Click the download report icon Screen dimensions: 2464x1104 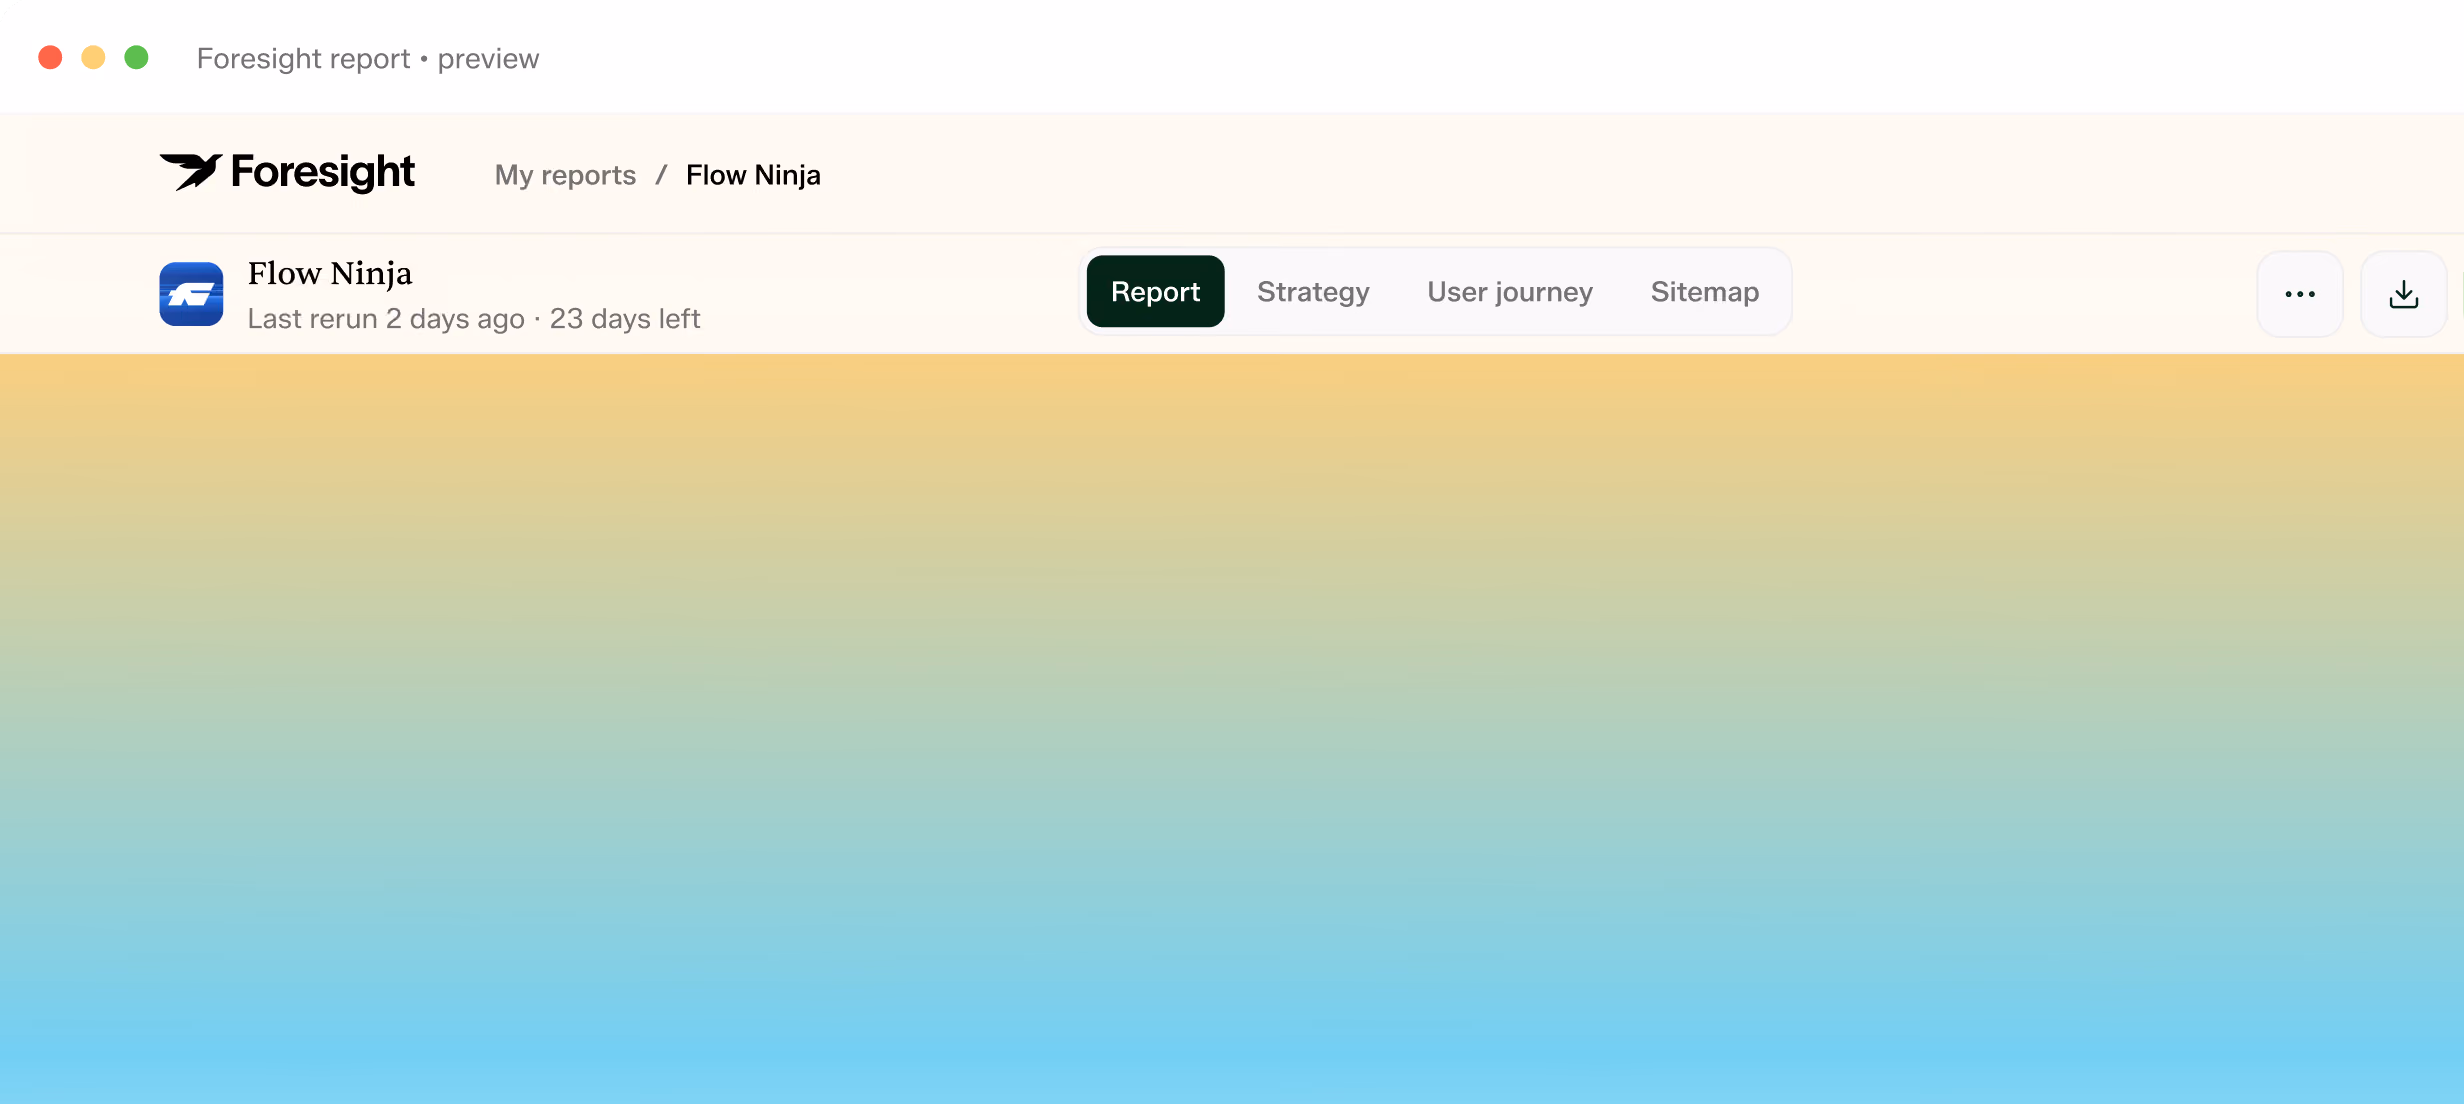[2404, 294]
